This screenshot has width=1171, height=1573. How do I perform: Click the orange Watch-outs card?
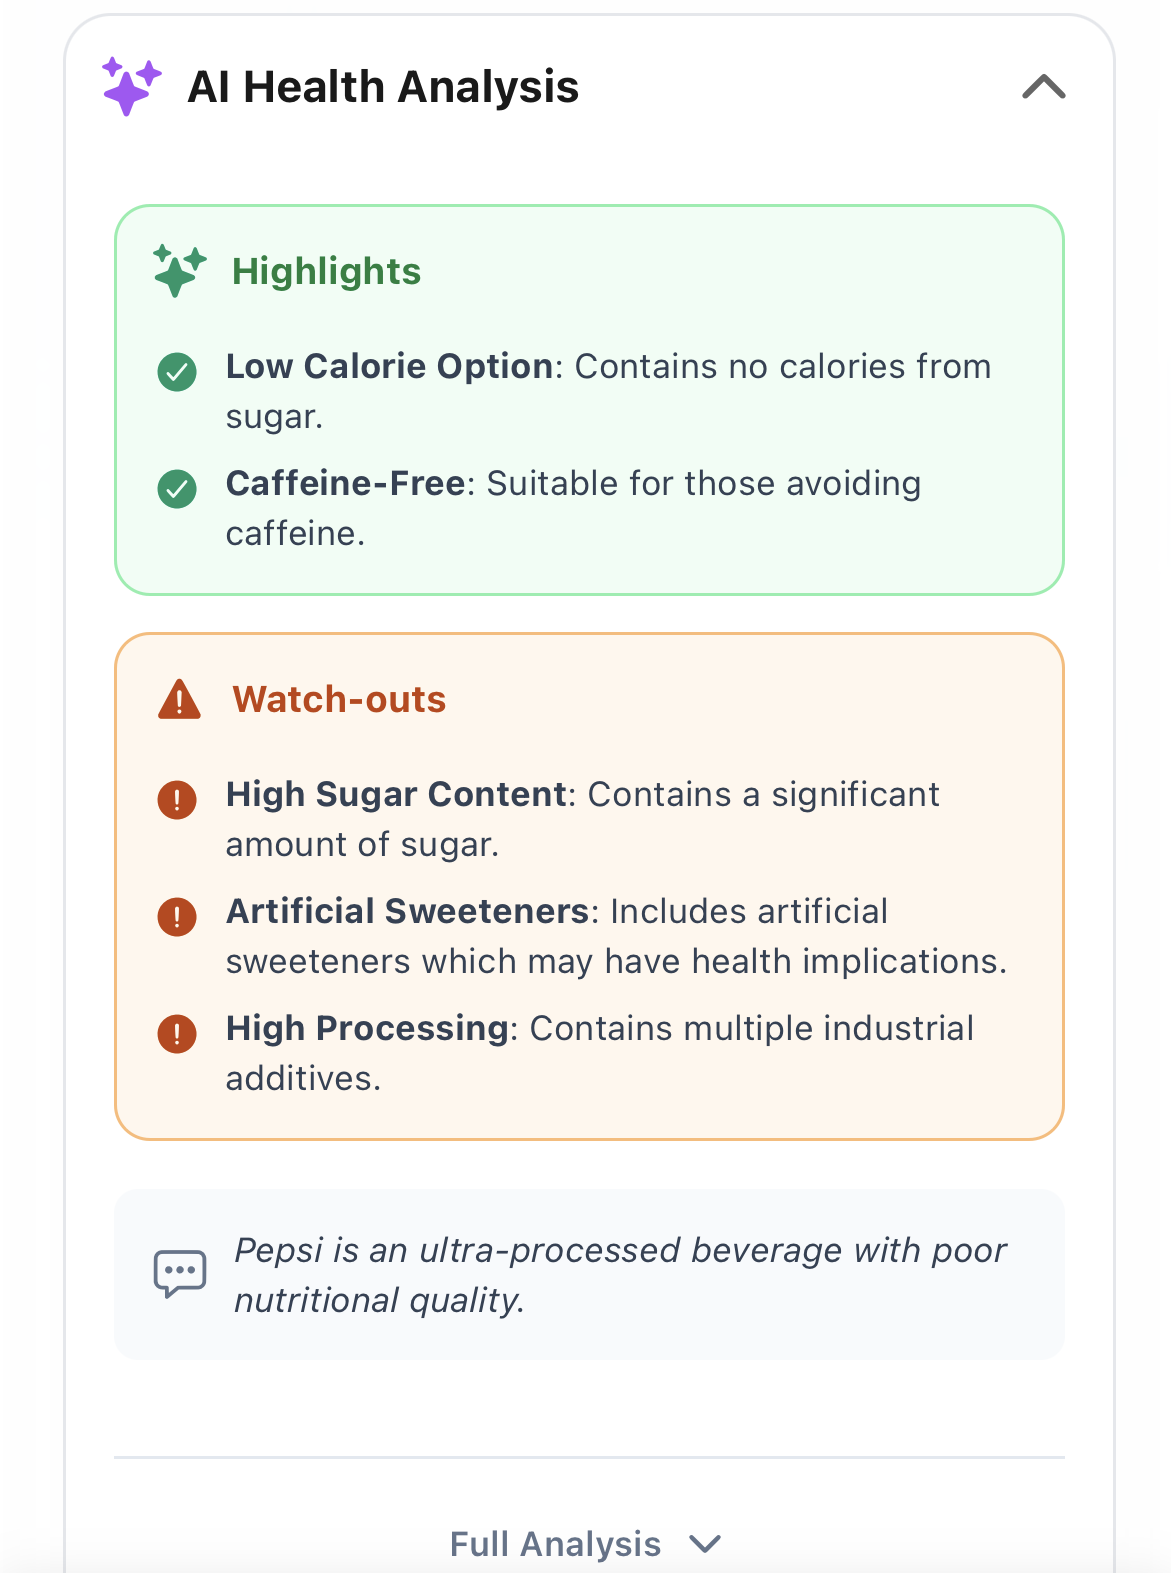[x=590, y=885]
